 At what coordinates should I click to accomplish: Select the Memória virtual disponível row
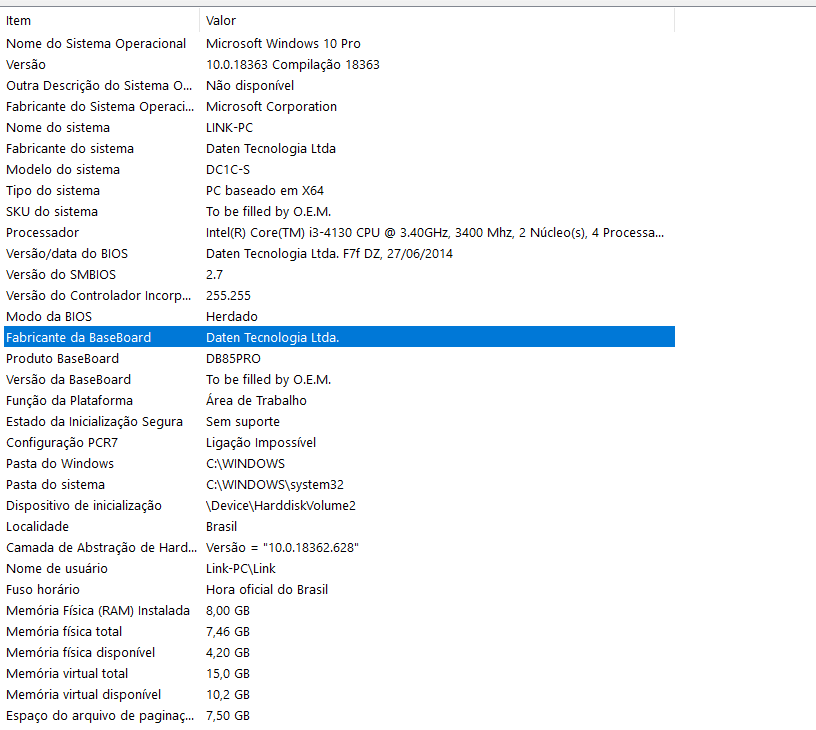click(x=339, y=695)
